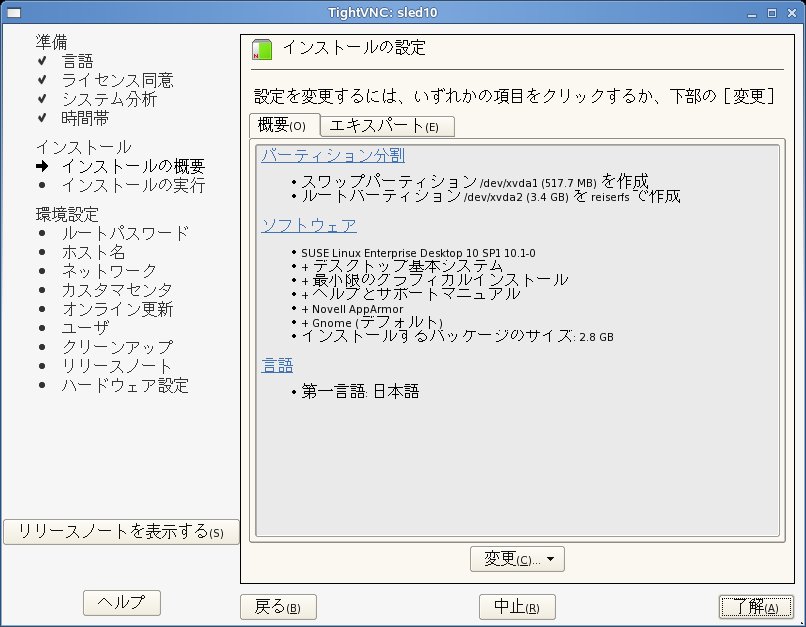This screenshot has width=806, height=627.
Task: Click the ホスト名 sidebar step
Action: tap(94, 252)
